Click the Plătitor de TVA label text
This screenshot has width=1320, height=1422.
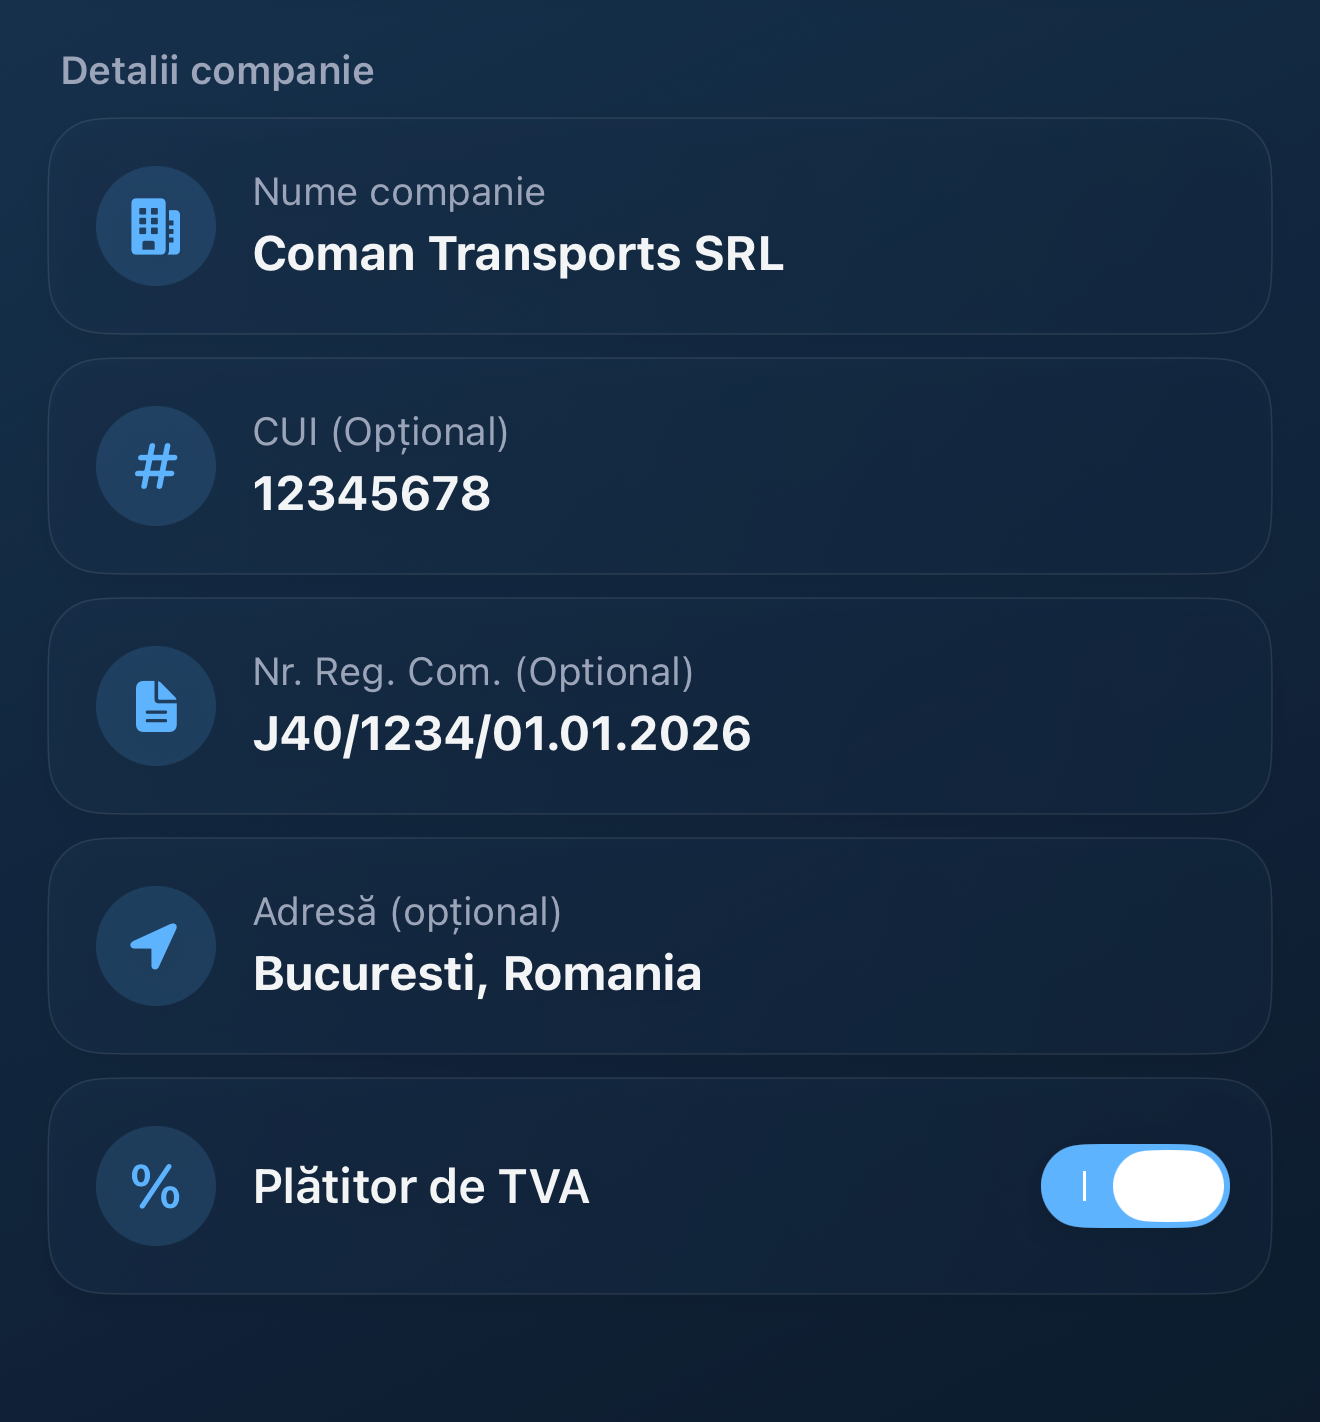pyautogui.click(x=421, y=1187)
